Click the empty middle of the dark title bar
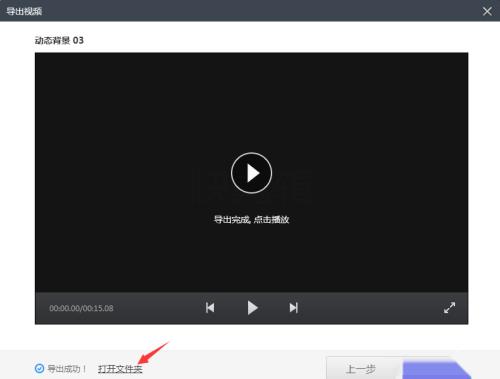This screenshot has width=500, height=379. click(x=250, y=11)
